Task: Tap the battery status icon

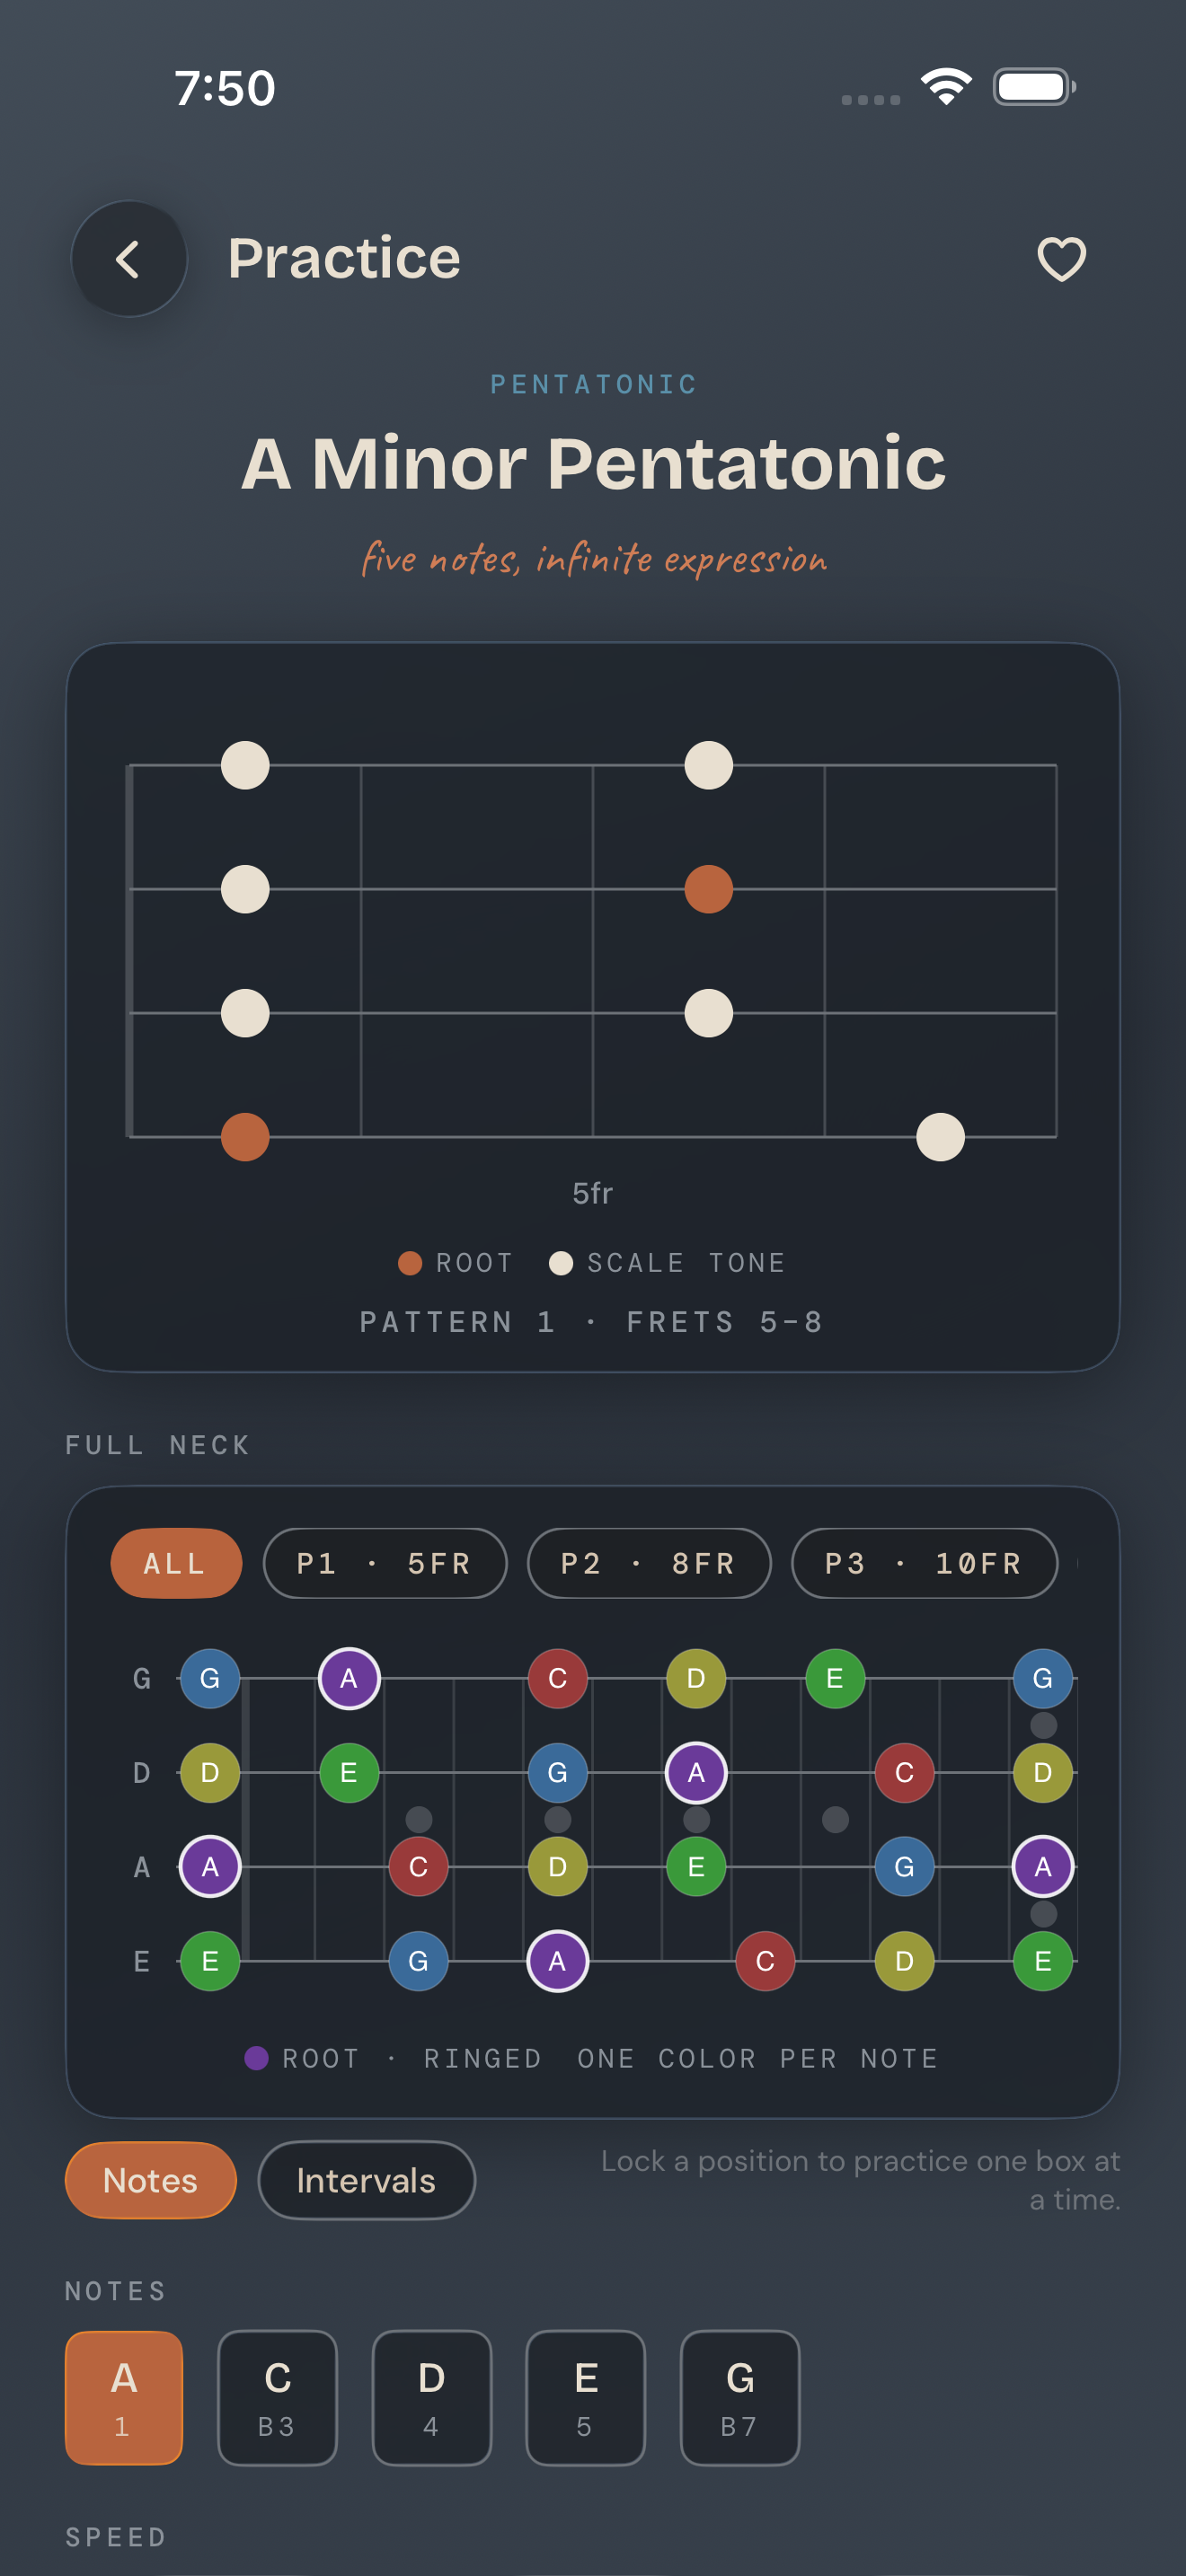Action: (x=1034, y=87)
